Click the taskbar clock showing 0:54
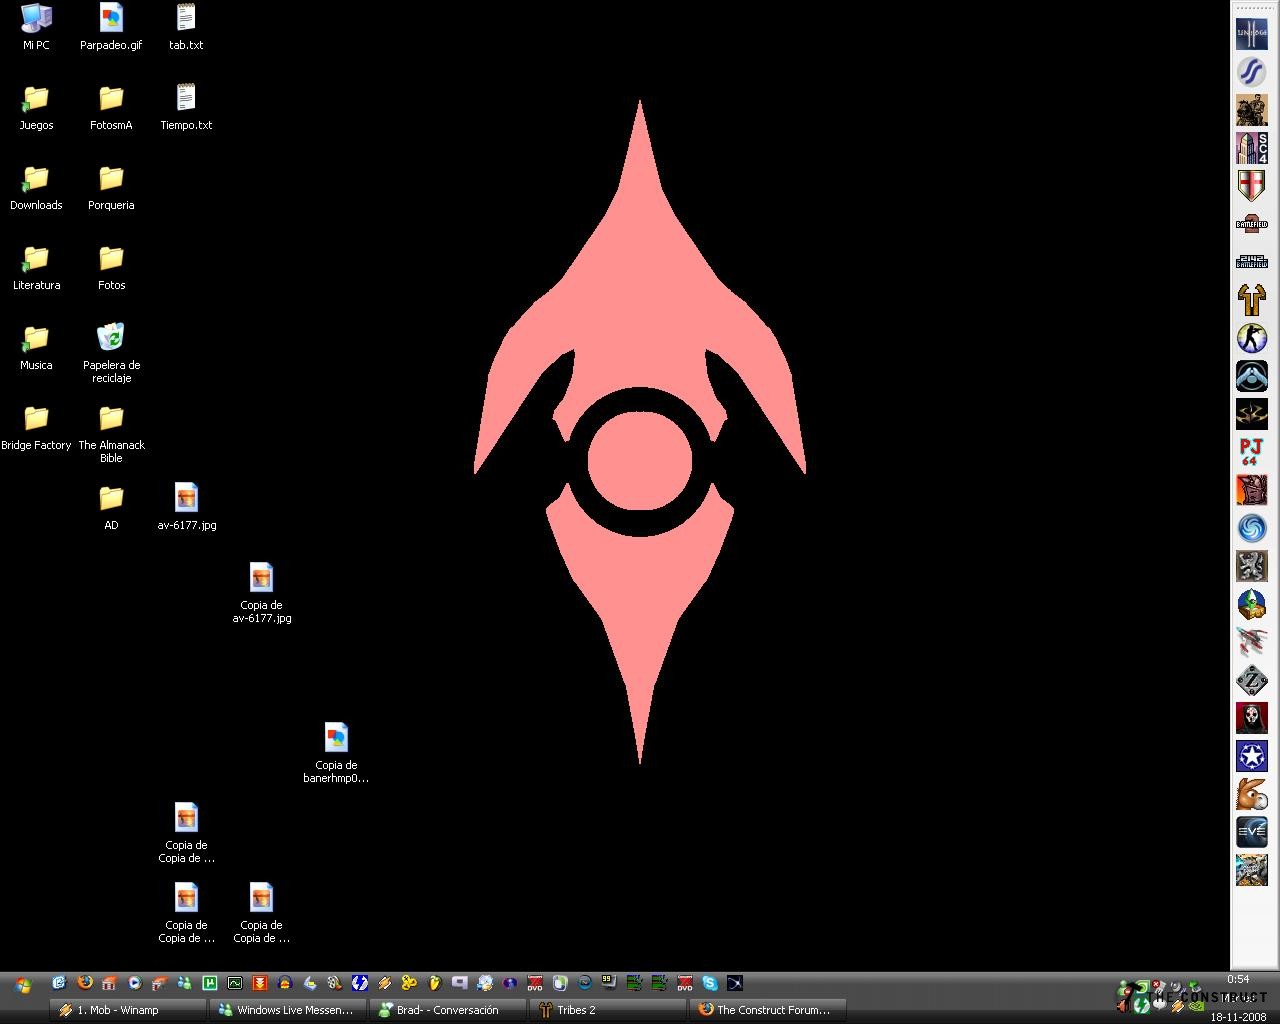This screenshot has height=1024, width=1280. click(x=1238, y=979)
